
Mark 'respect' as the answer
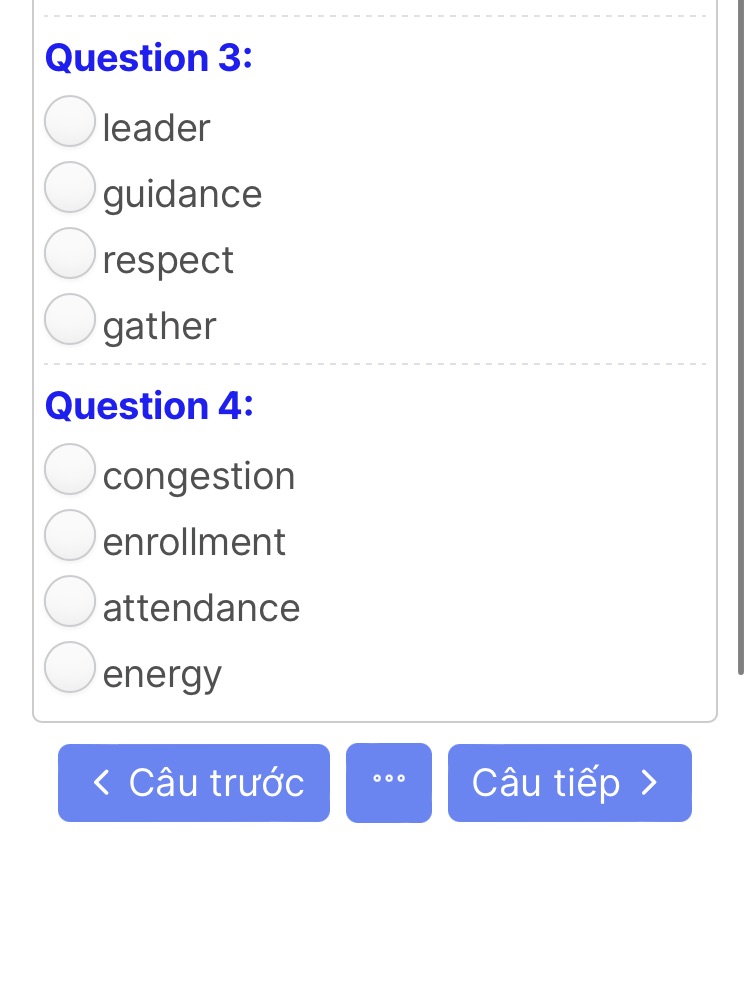coord(70,253)
